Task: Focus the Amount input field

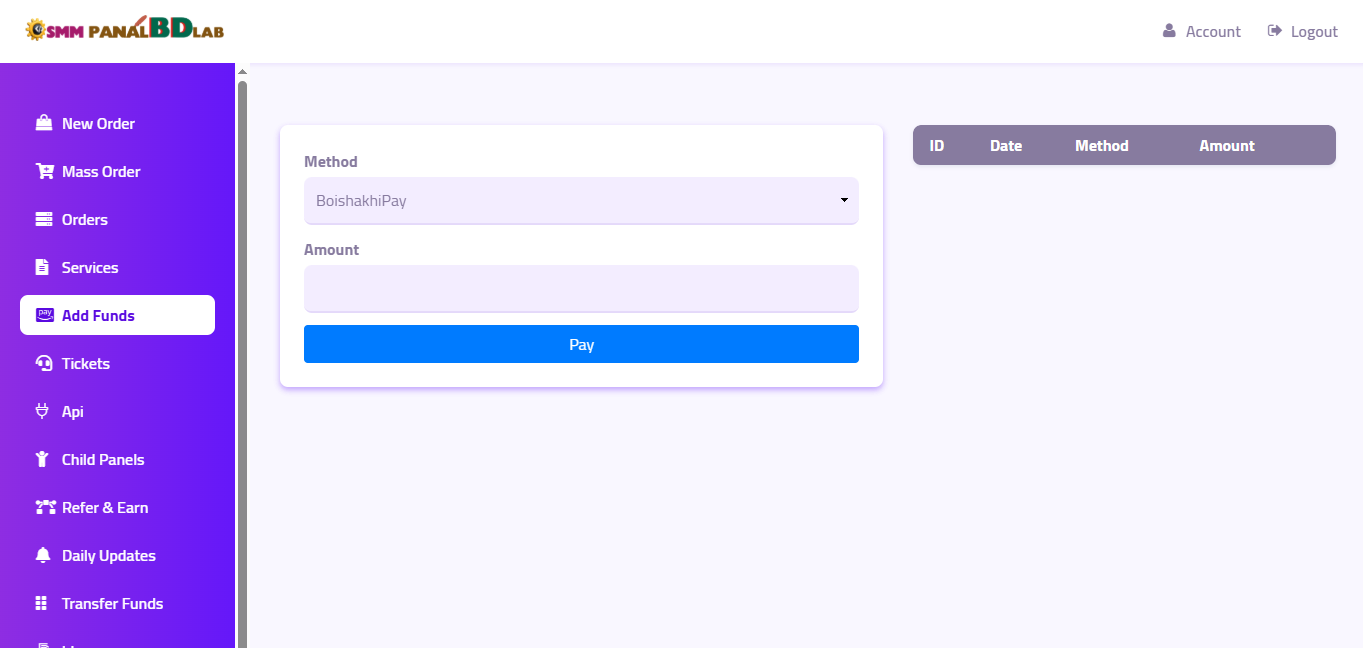Action: pyautogui.click(x=580, y=289)
